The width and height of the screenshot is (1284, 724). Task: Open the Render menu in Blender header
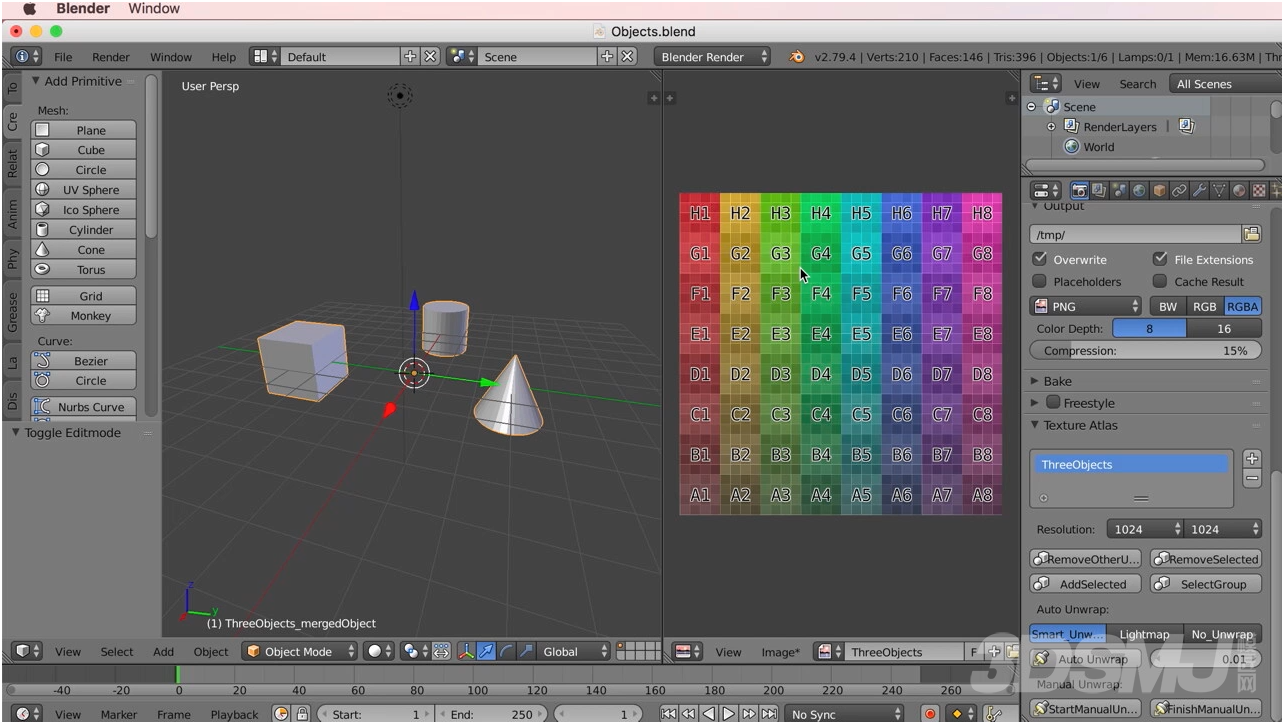pyautogui.click(x=111, y=57)
